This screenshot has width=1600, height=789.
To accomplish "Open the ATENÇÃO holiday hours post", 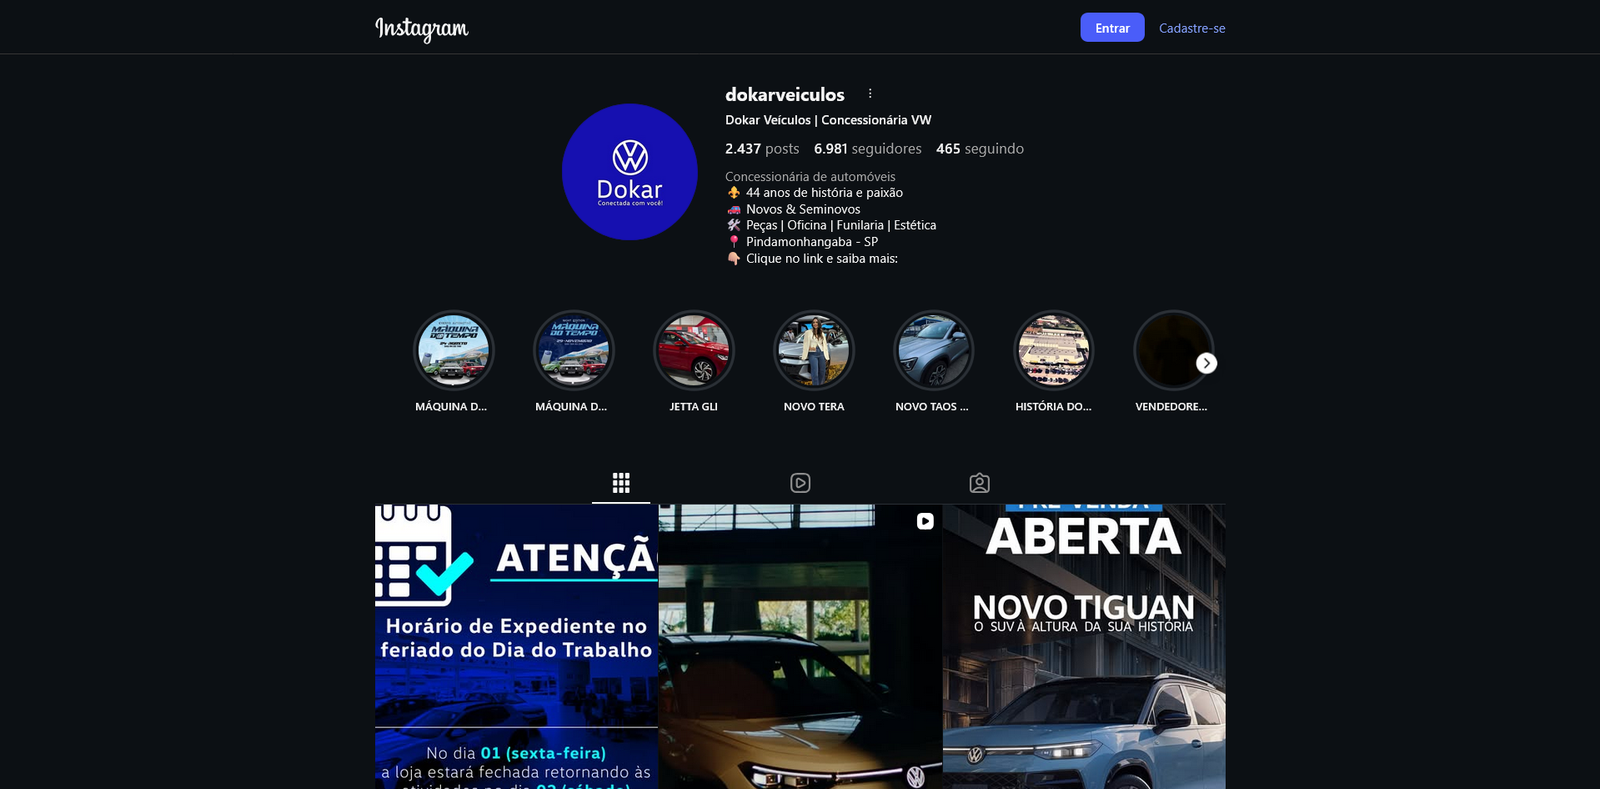I will coord(516,647).
